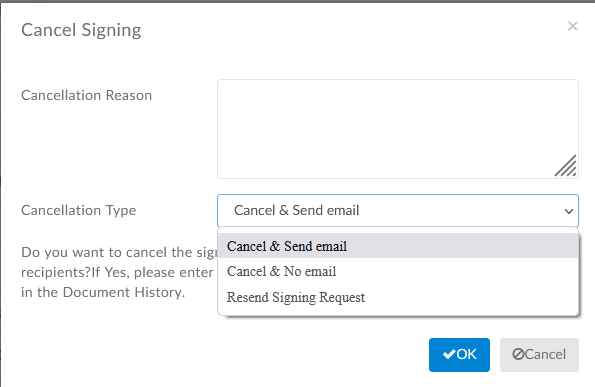Viewport: 595px width, 387px height.
Task: Click the checkmark icon on OK button
Action: tap(449, 354)
